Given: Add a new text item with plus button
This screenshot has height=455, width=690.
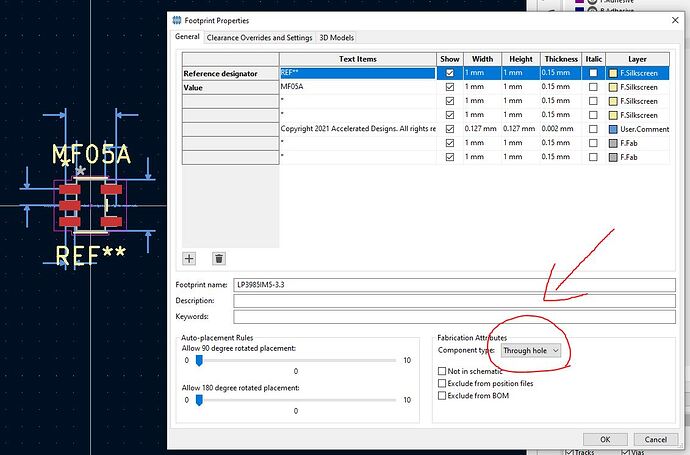Looking at the screenshot, I should pos(189,258).
